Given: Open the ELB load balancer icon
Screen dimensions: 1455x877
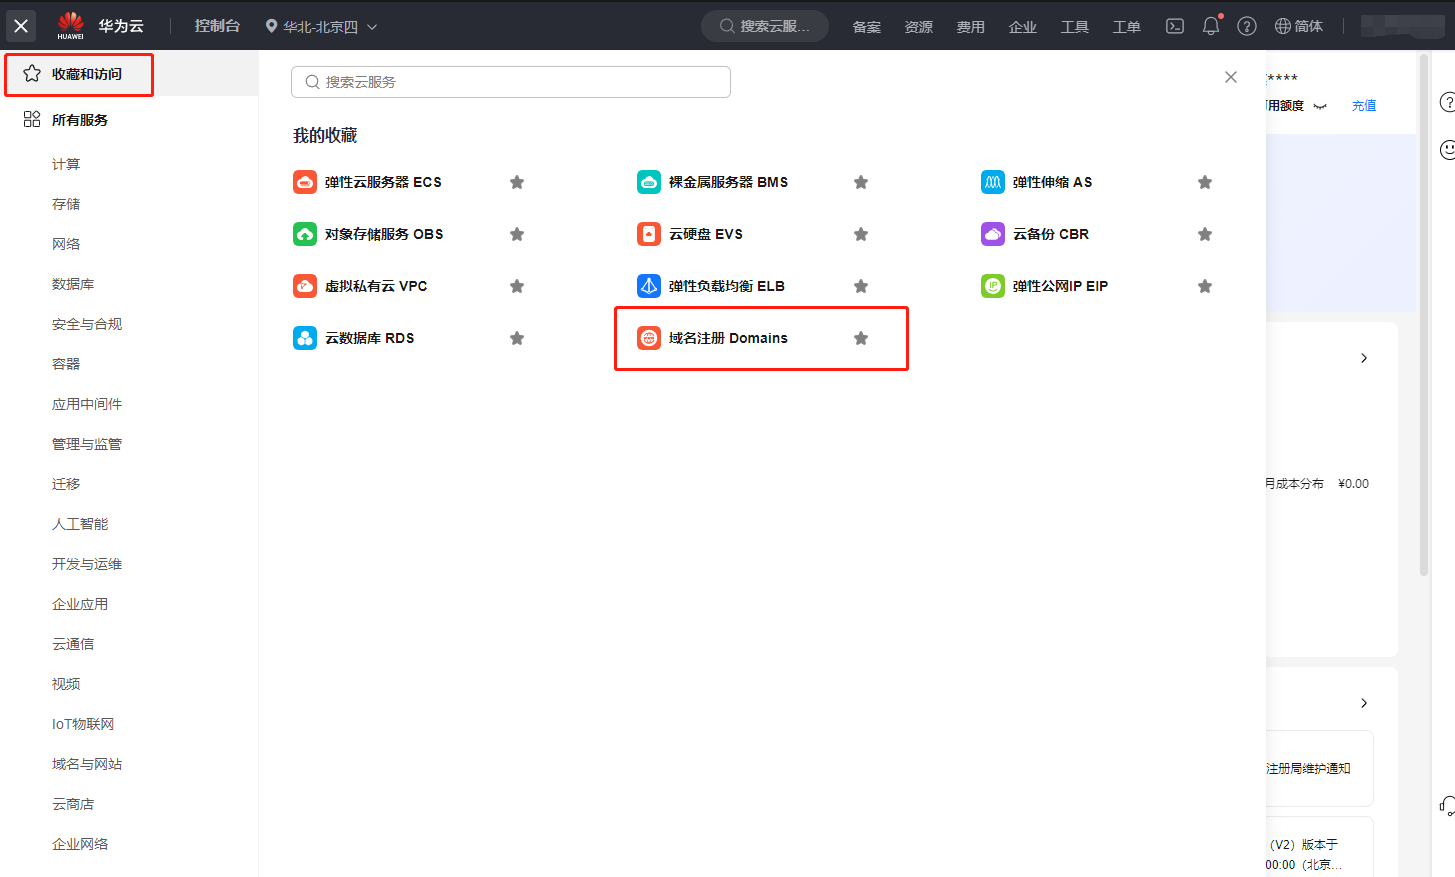Looking at the screenshot, I should pos(649,286).
